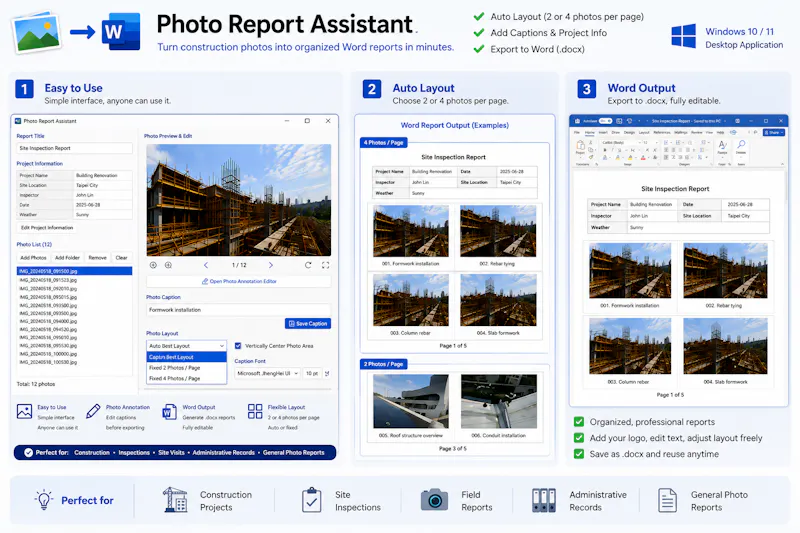Click Find magnifier icon in Word ribbon
This screenshot has height=533, width=800.
click(741, 144)
